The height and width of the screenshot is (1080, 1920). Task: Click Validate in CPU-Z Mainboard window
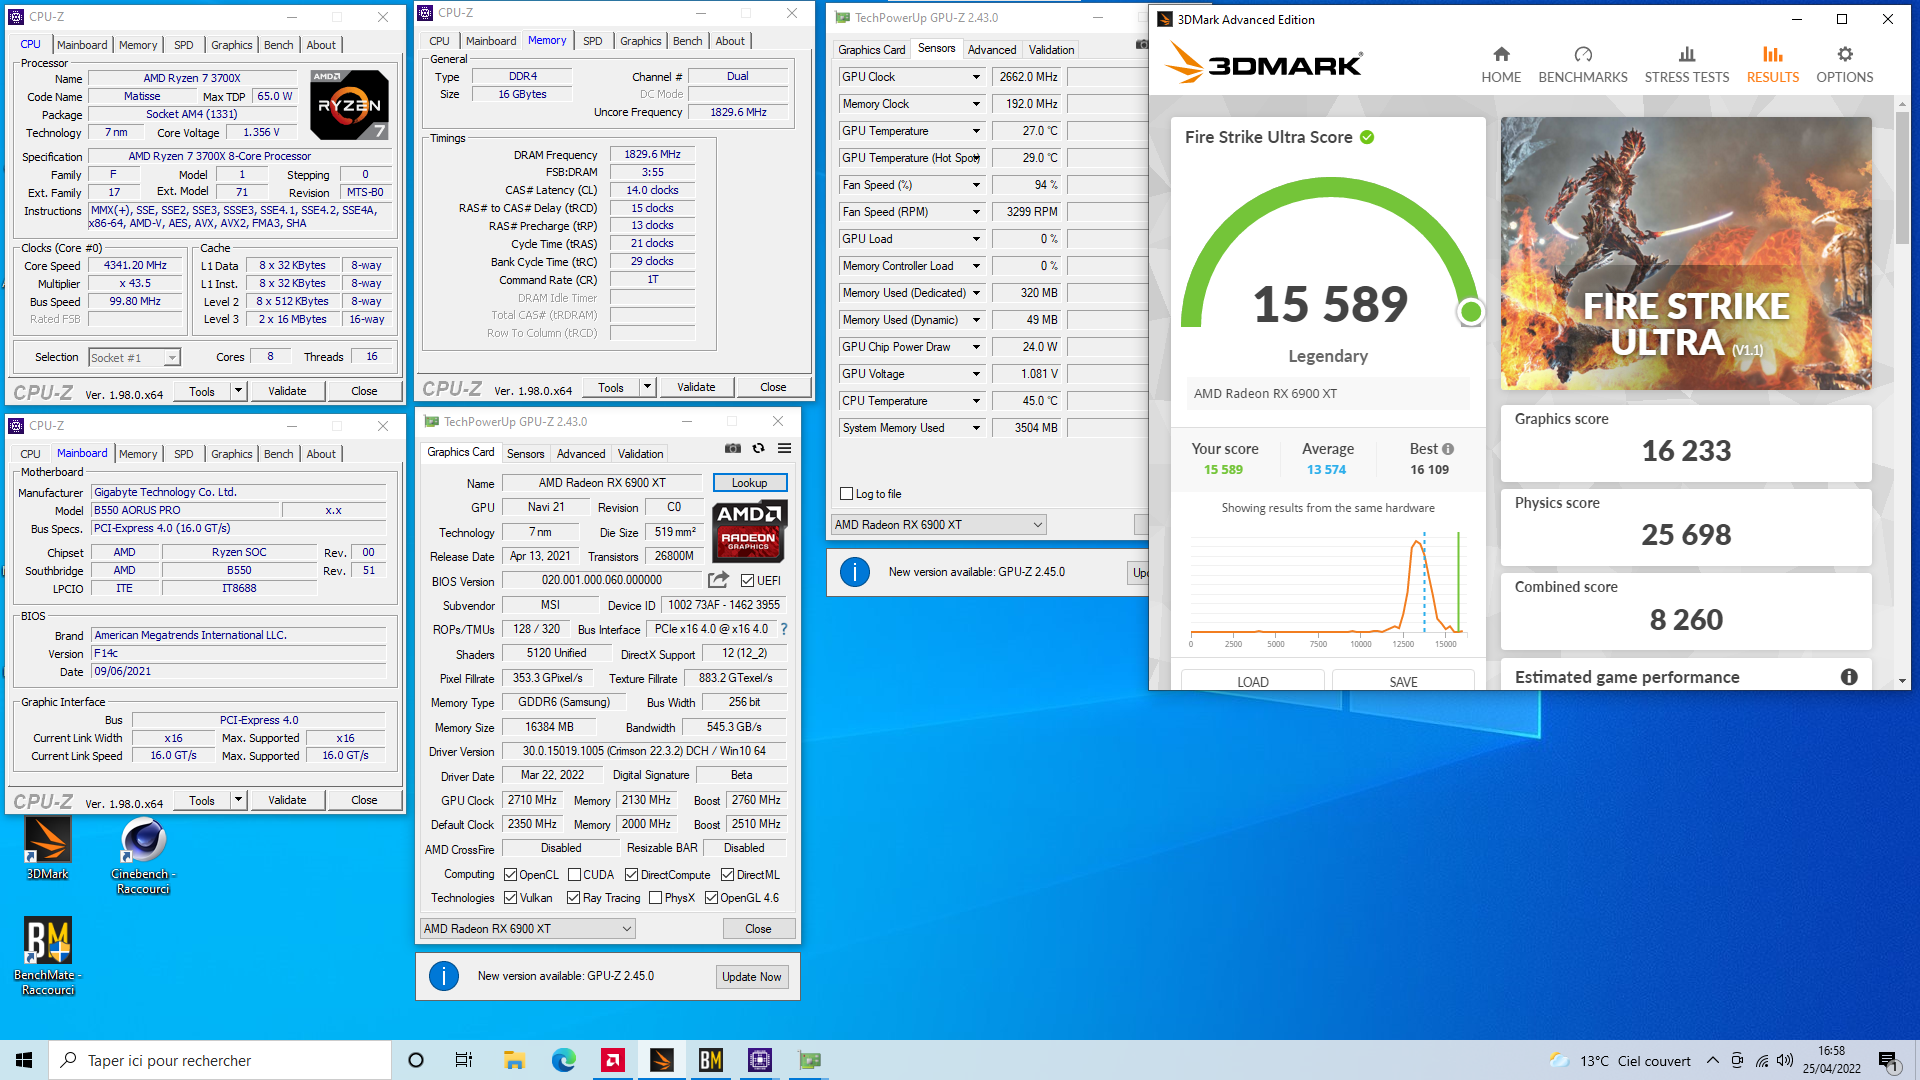(287, 800)
